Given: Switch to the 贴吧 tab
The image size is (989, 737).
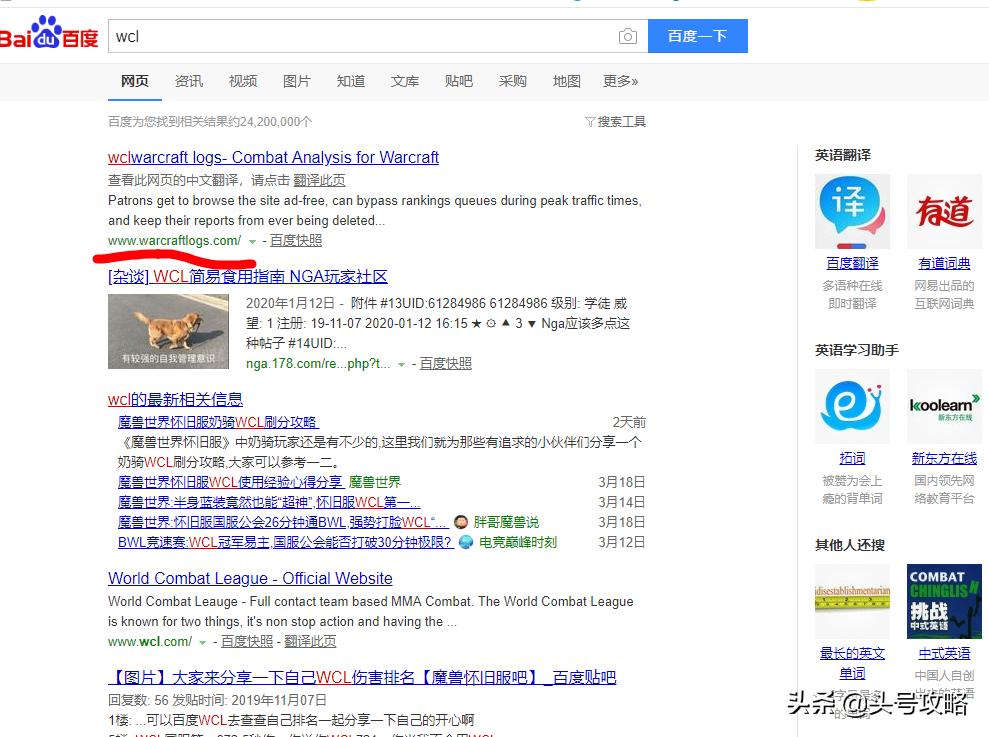Looking at the screenshot, I should point(459,81).
